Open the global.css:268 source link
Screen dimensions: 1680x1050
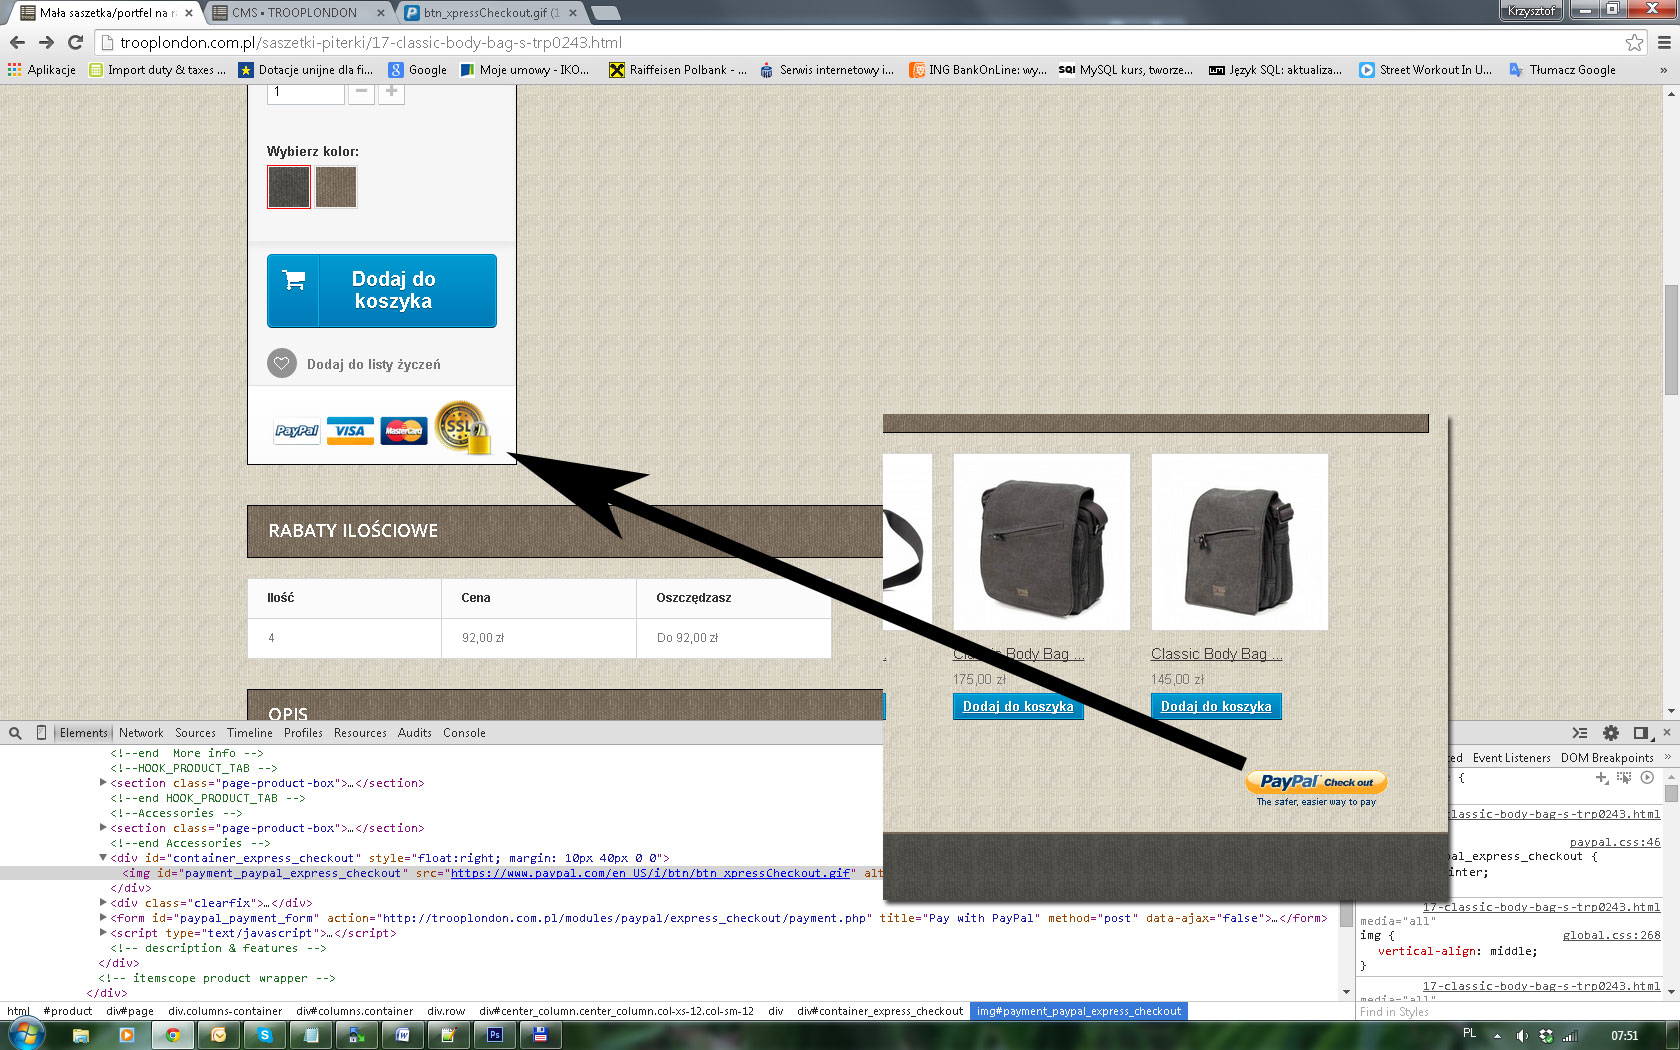tap(1611, 936)
